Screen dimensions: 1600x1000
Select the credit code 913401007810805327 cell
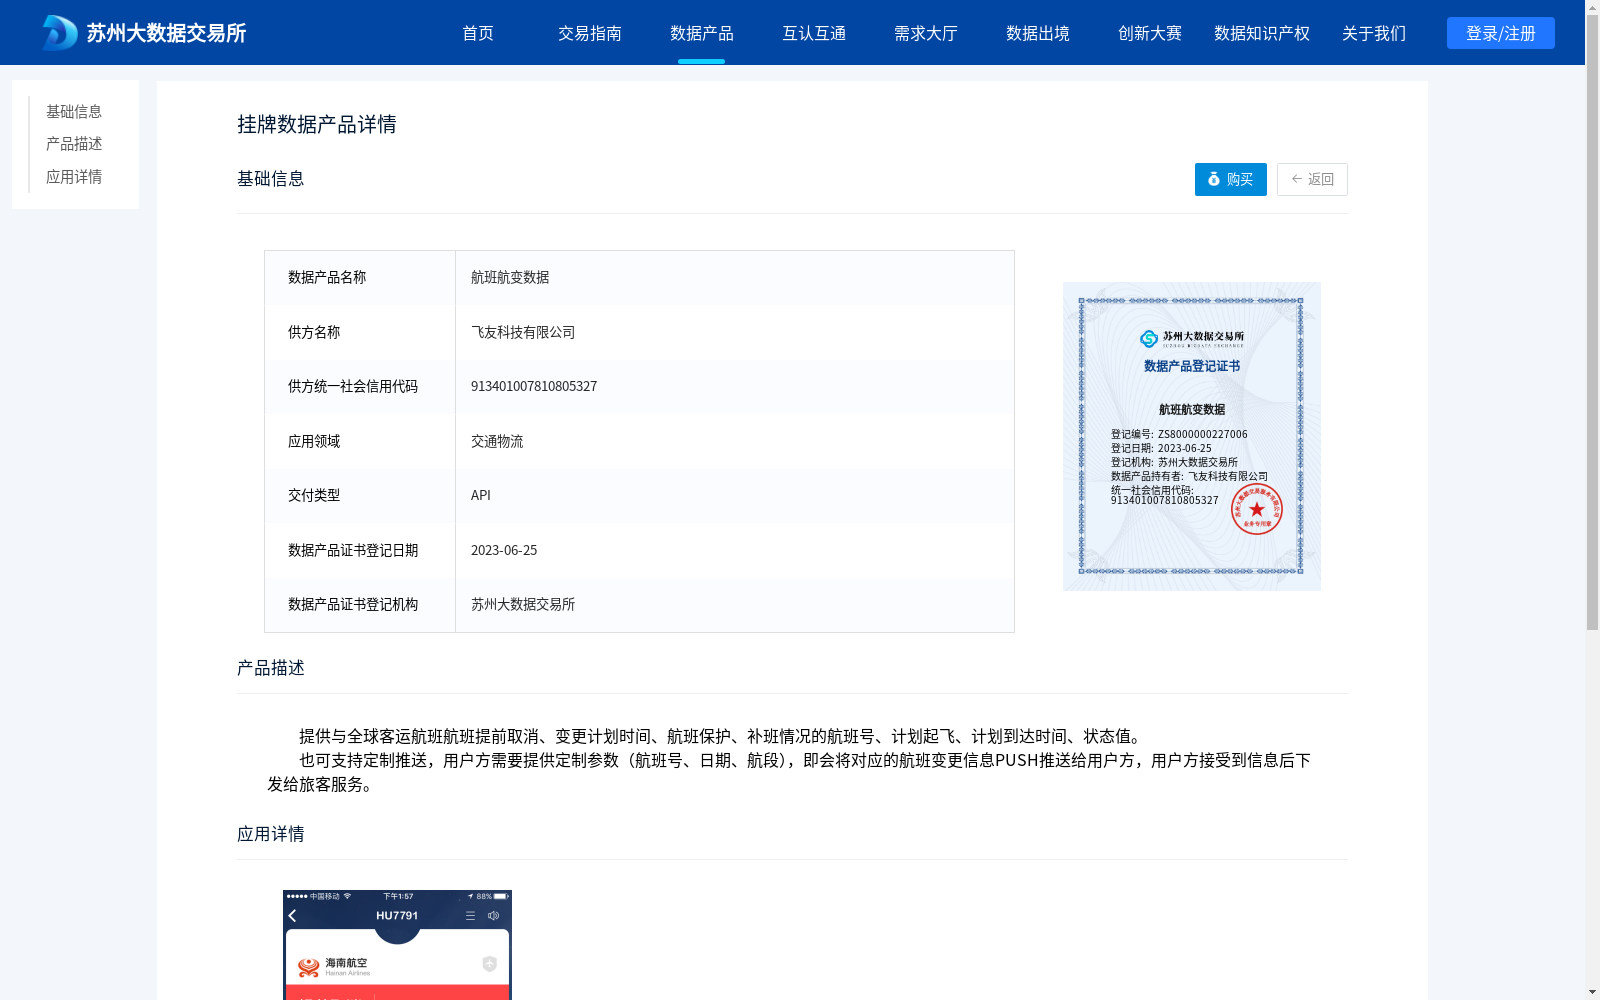pos(735,387)
